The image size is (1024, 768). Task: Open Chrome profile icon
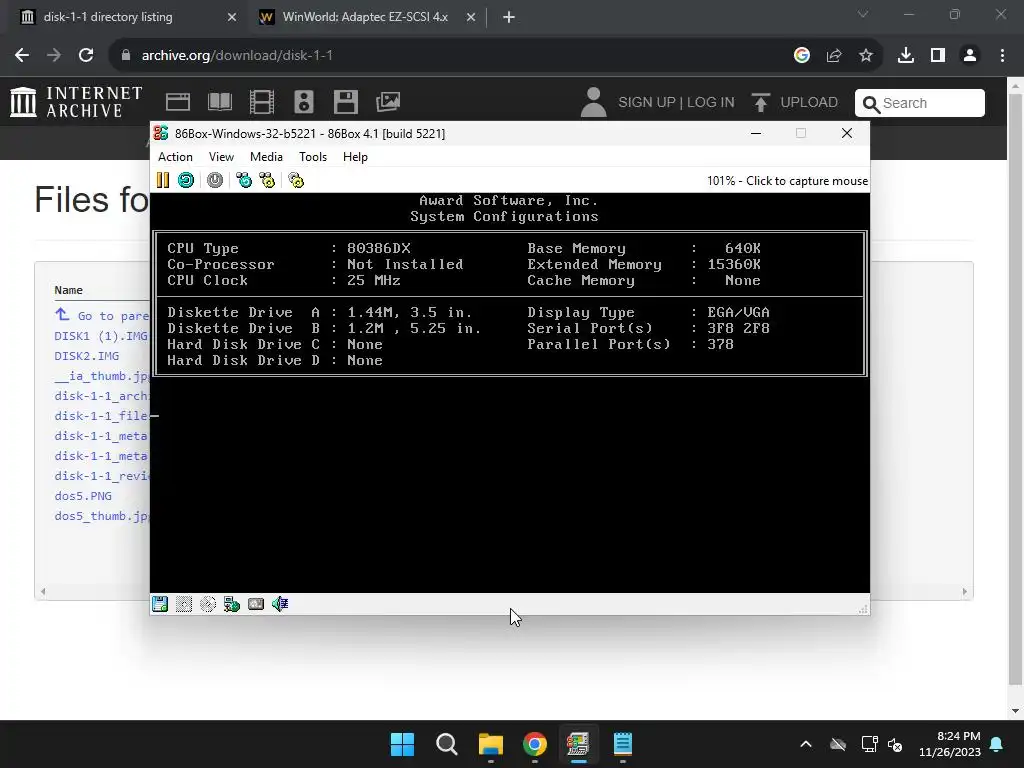coord(970,56)
